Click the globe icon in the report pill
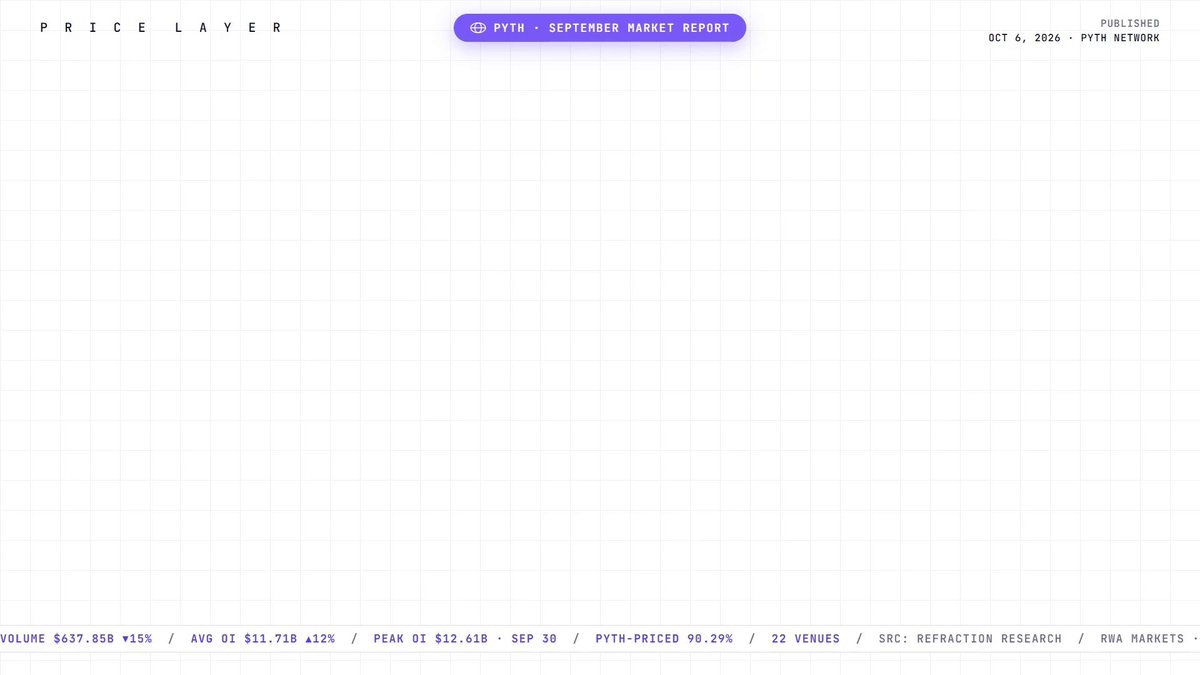The height and width of the screenshot is (675, 1200). pyautogui.click(x=478, y=28)
